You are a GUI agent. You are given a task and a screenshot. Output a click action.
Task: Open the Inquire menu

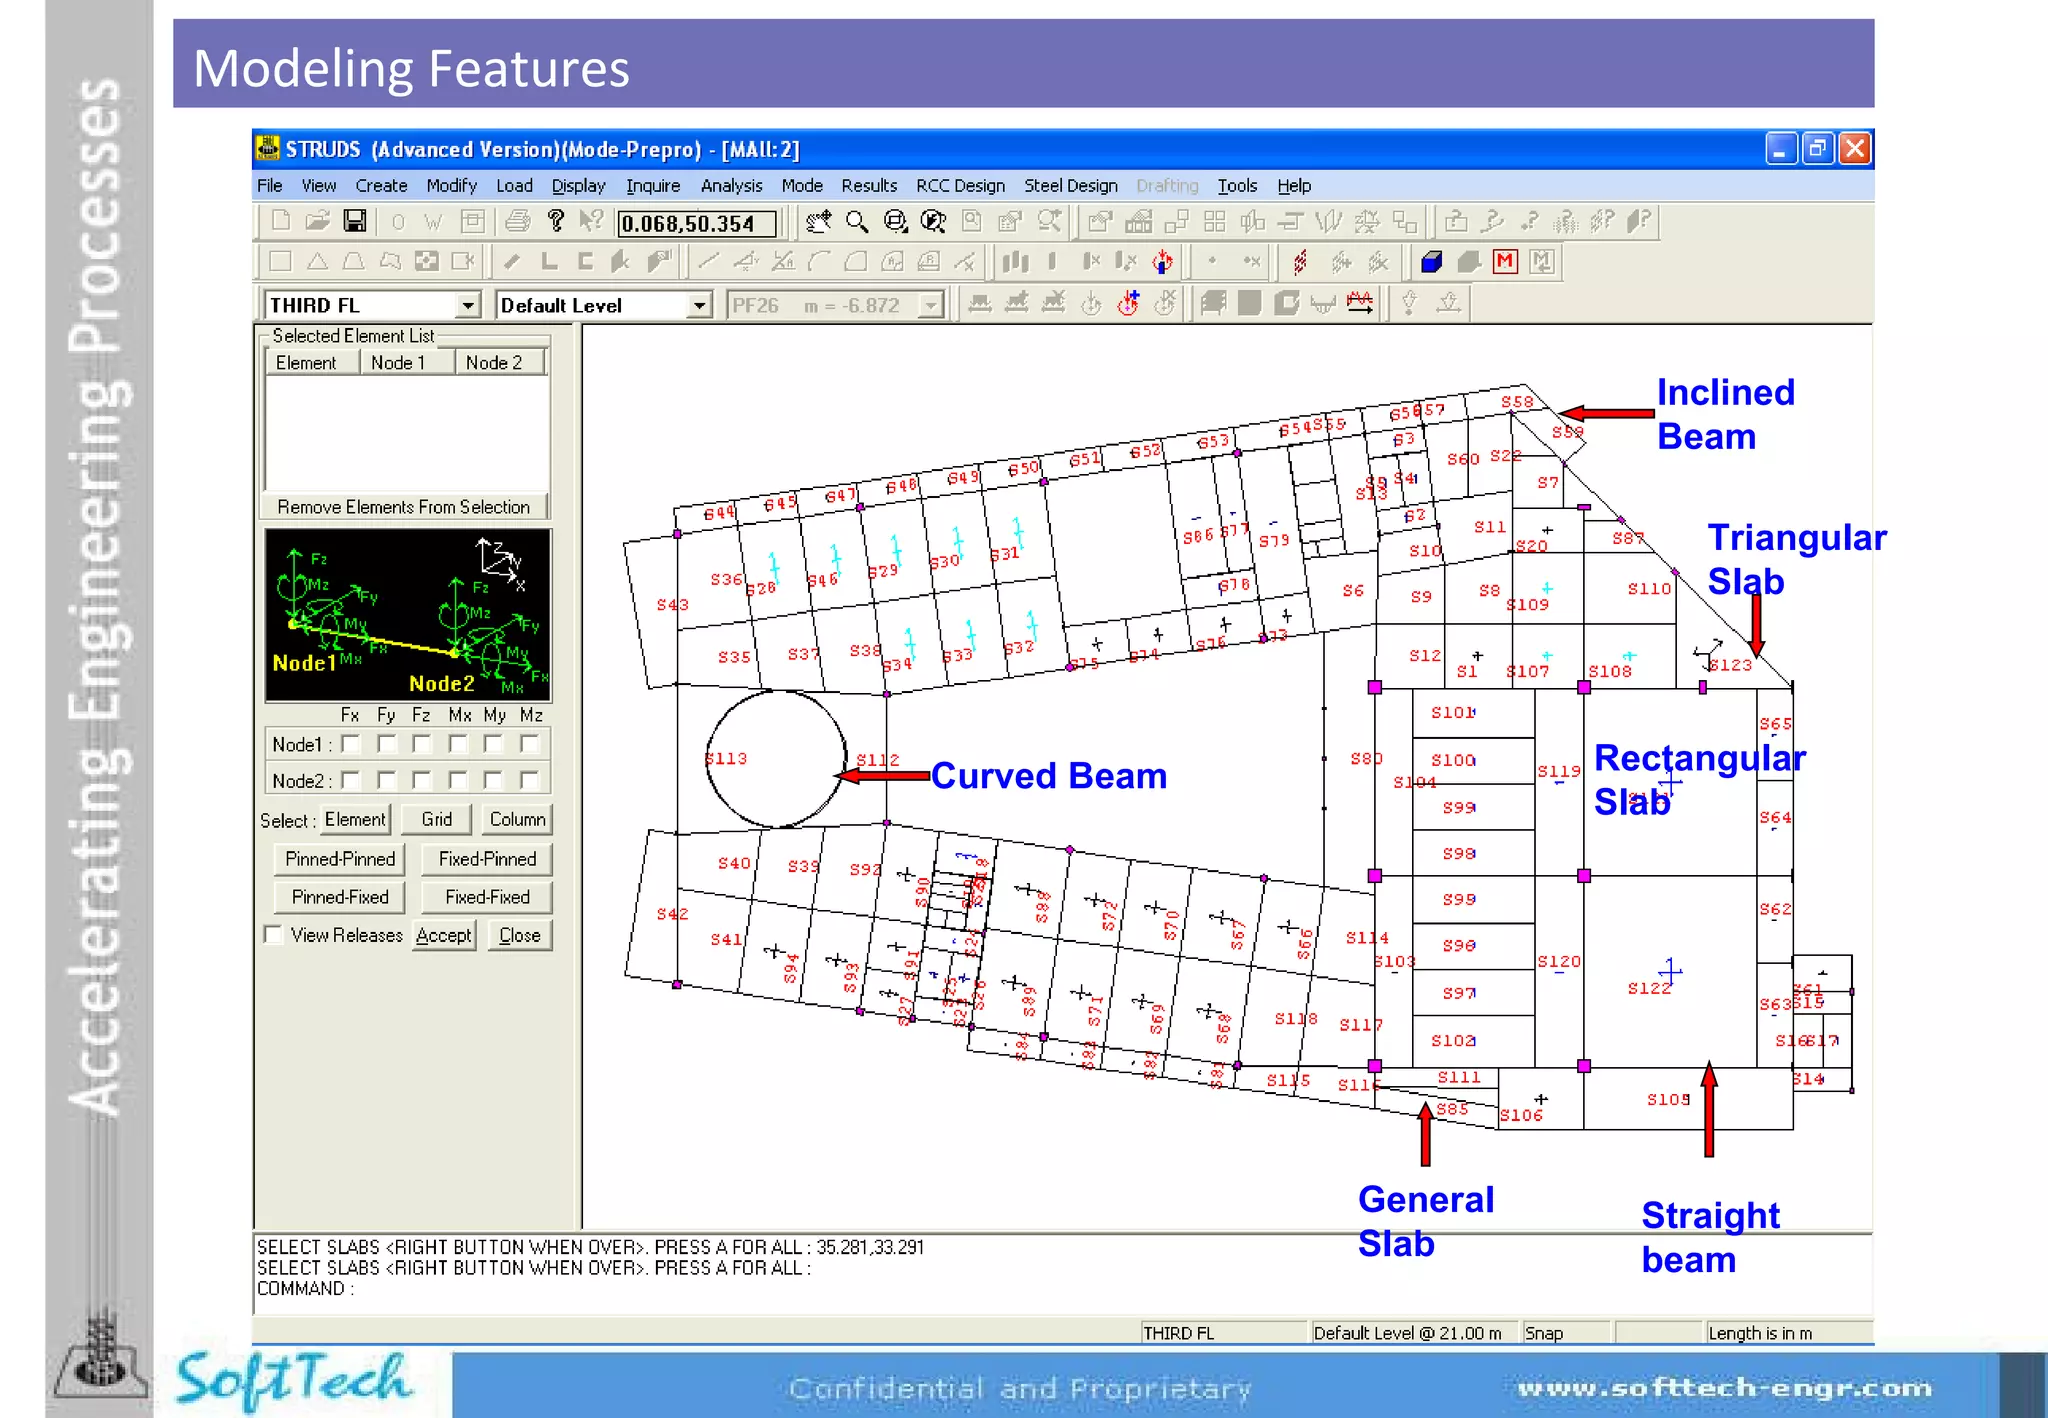tap(653, 186)
